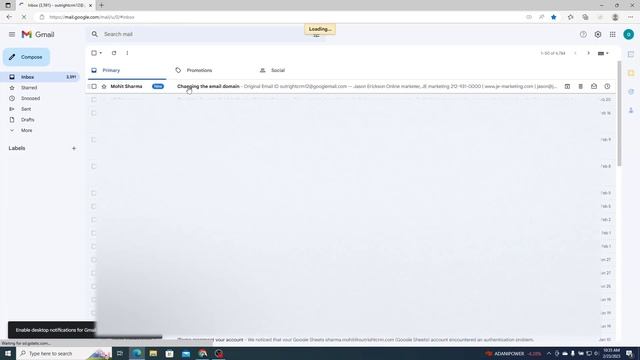This screenshot has height=360, width=640.
Task: Snooze the Mohit Sharma email
Action: (607, 87)
